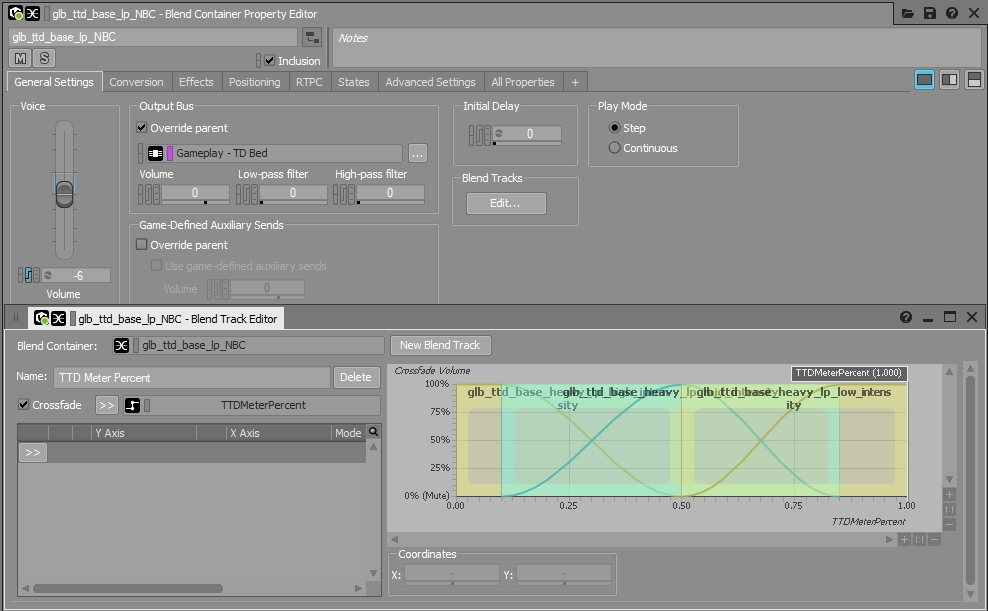This screenshot has width=988, height=611.
Task: Open help for the Property Editor
Action: [951, 13]
